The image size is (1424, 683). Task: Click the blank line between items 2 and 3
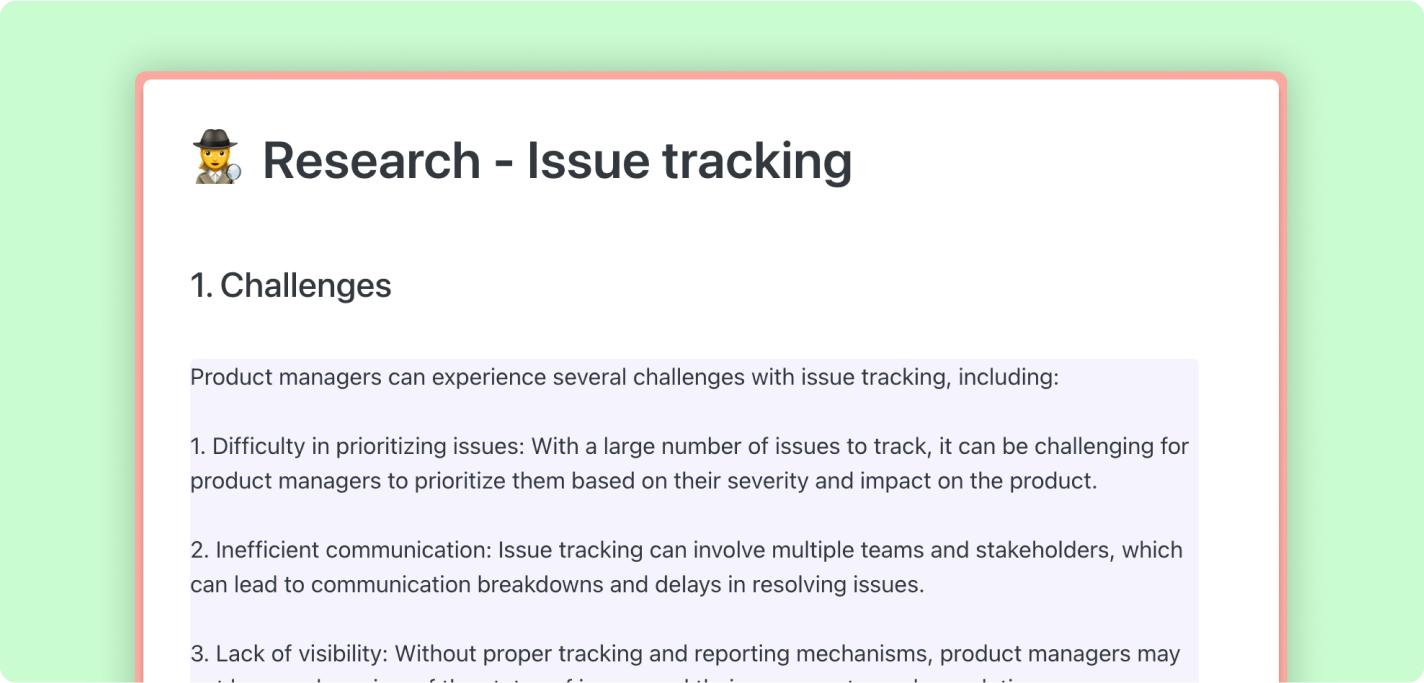pyautogui.click(x=600, y=619)
